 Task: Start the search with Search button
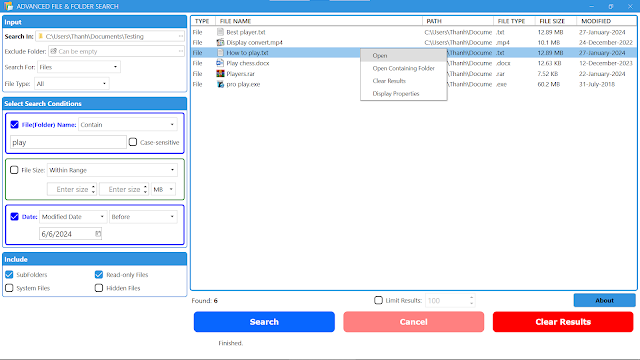[264, 322]
